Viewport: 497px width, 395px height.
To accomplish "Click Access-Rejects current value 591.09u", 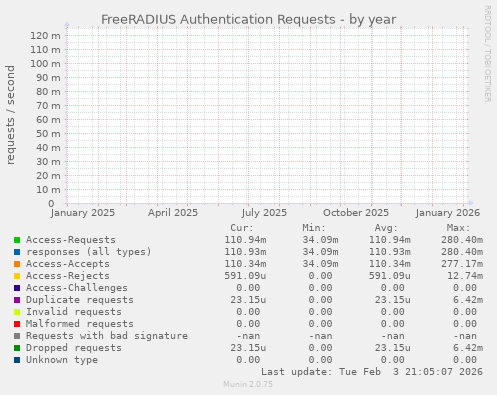I will [x=245, y=276].
